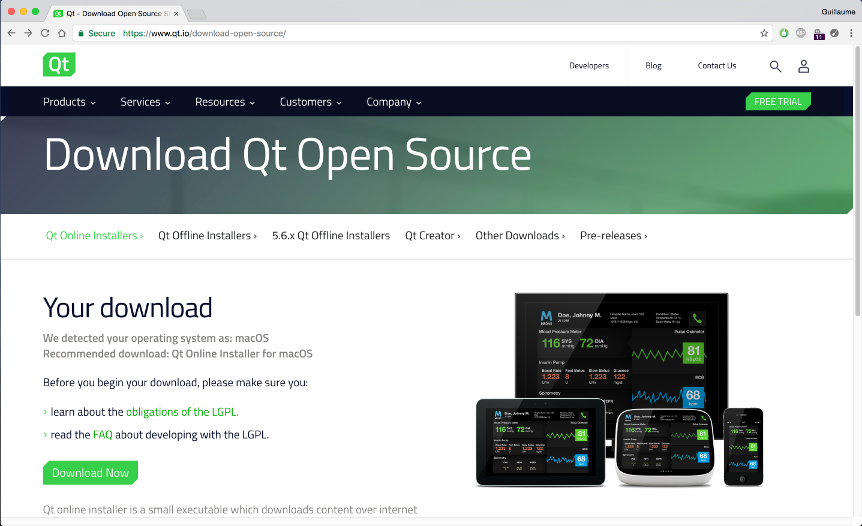The height and width of the screenshot is (526, 862).
Task: Open the obligations of the LGPL link
Action: 182,412
